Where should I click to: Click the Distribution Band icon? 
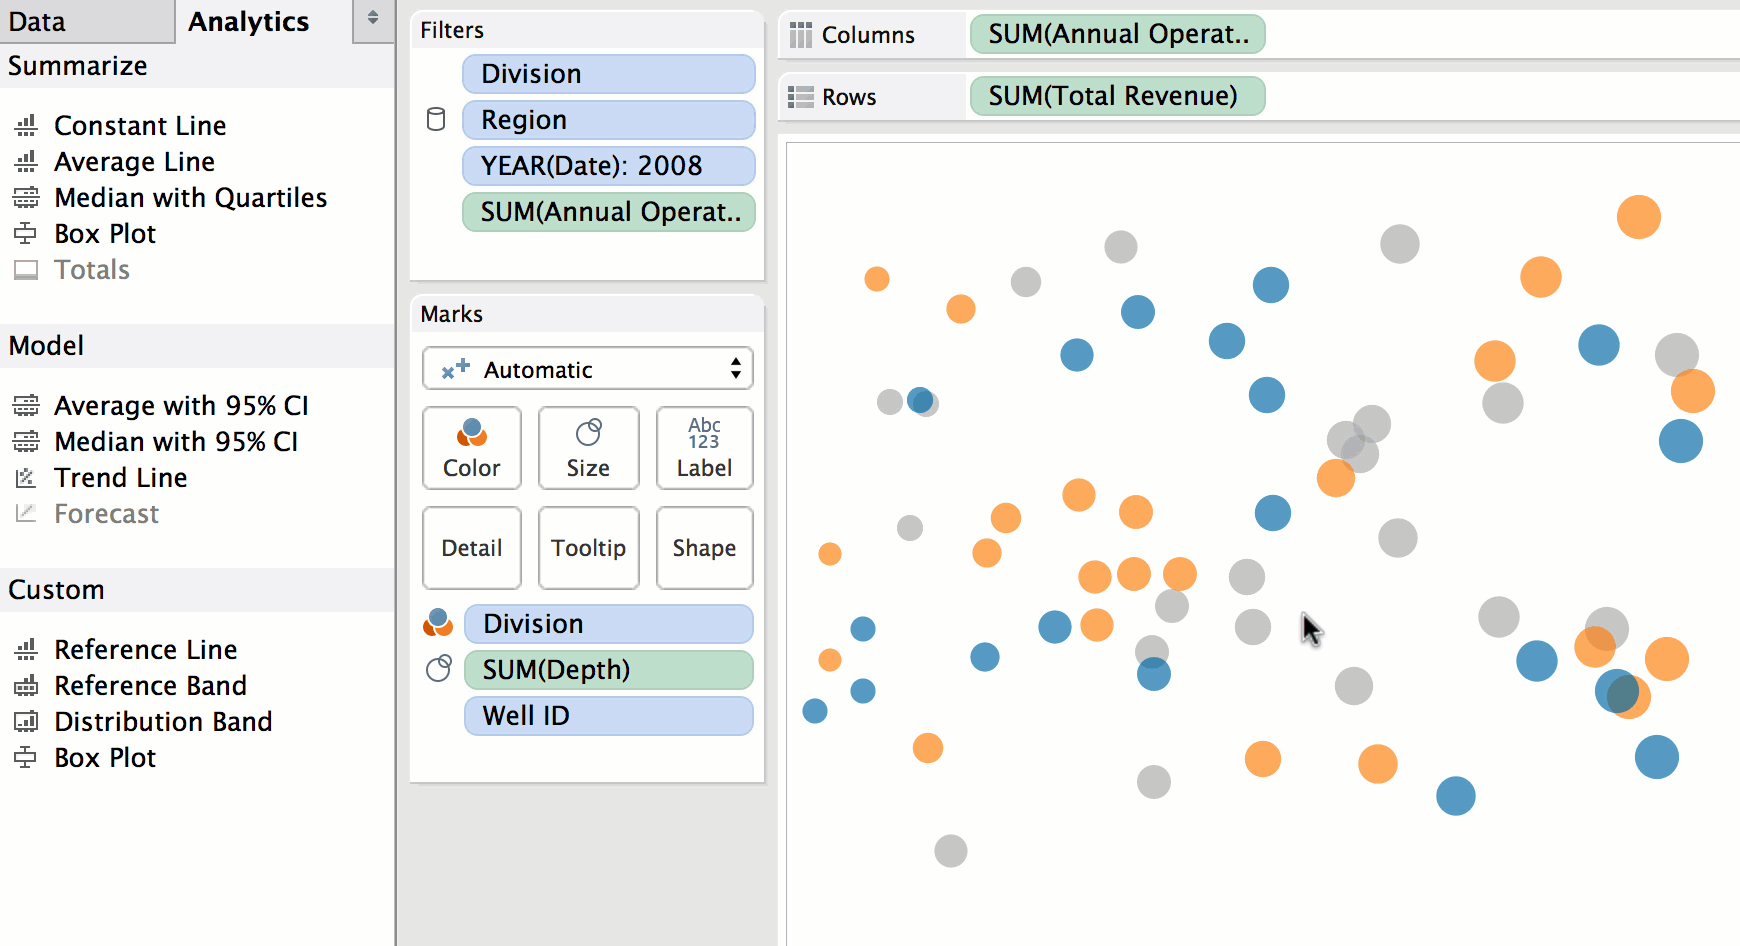26,722
